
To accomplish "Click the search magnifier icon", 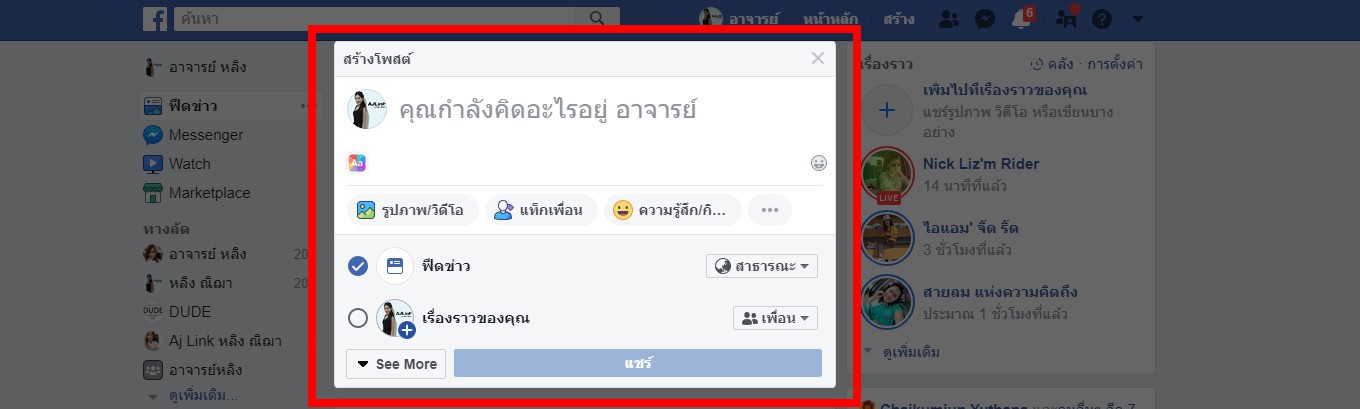I will click(597, 19).
